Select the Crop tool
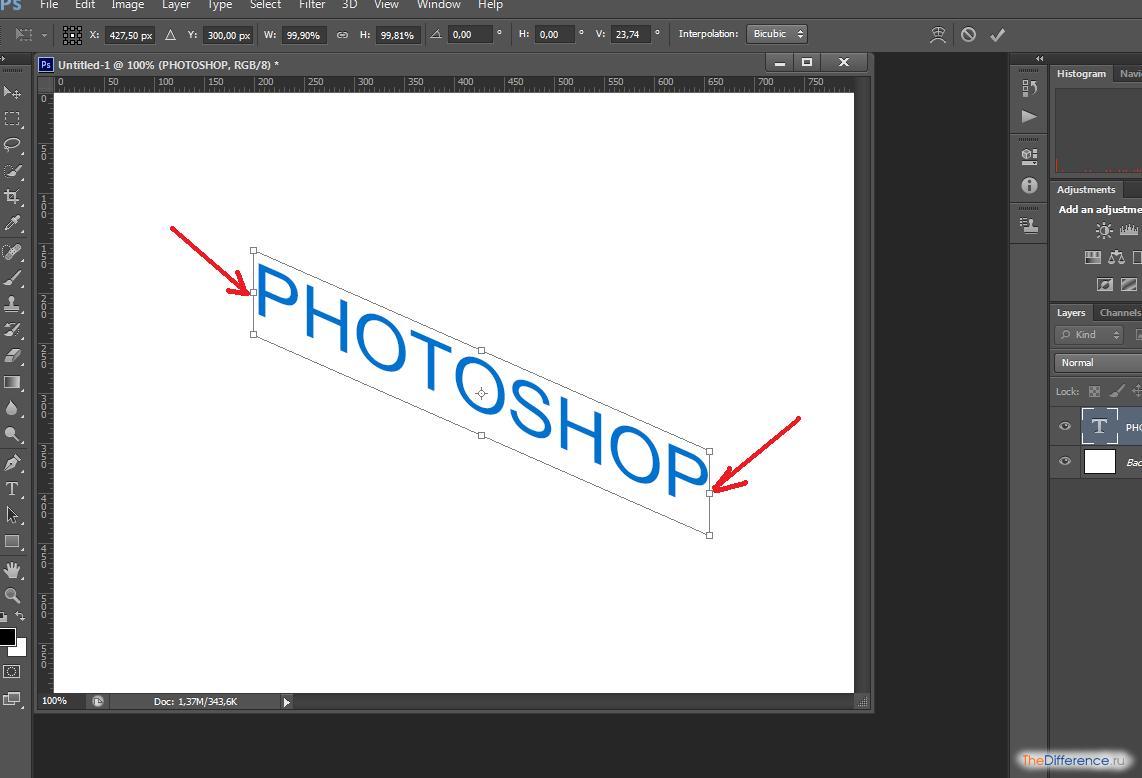 [13, 197]
